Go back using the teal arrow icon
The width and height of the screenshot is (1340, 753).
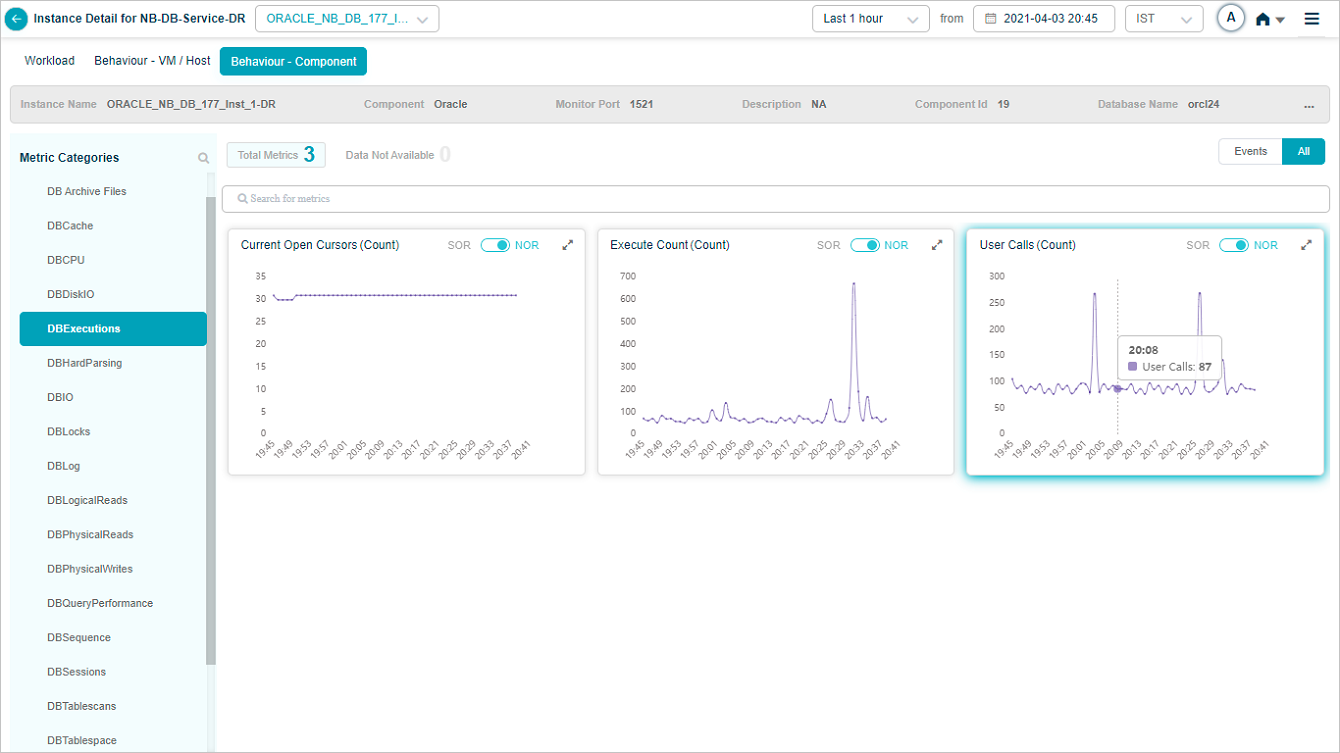point(17,19)
